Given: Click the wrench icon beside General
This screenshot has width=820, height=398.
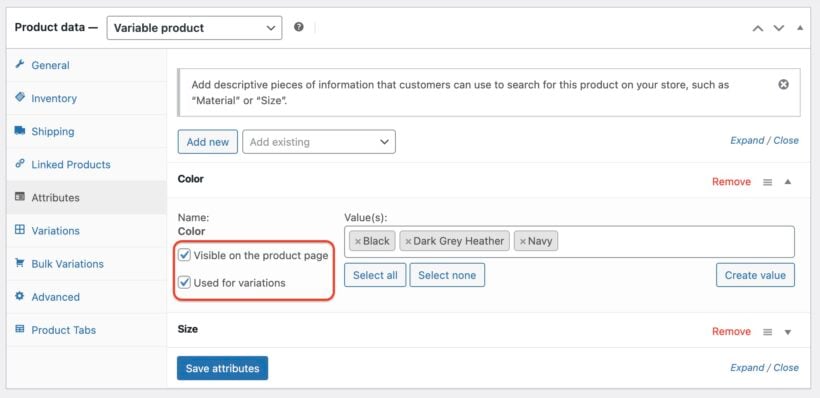Looking at the screenshot, I should (20, 64).
